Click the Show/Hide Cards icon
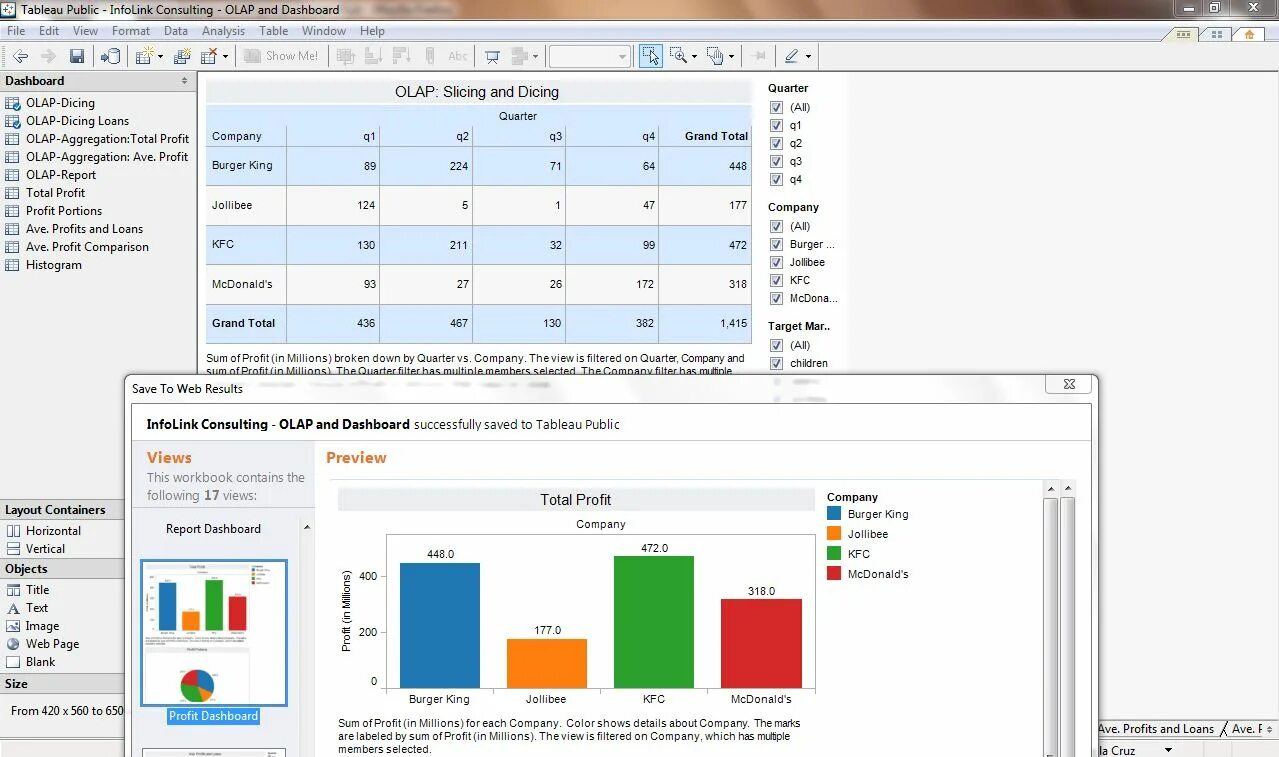The height and width of the screenshot is (757, 1279). click(519, 56)
